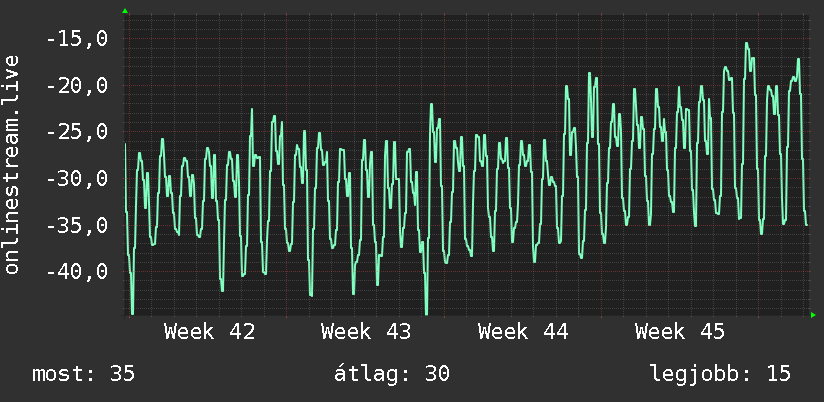The width and height of the screenshot is (824, 402).
Task: Click the sharp dip between weeks 43 and 44
Action: [x=426, y=313]
